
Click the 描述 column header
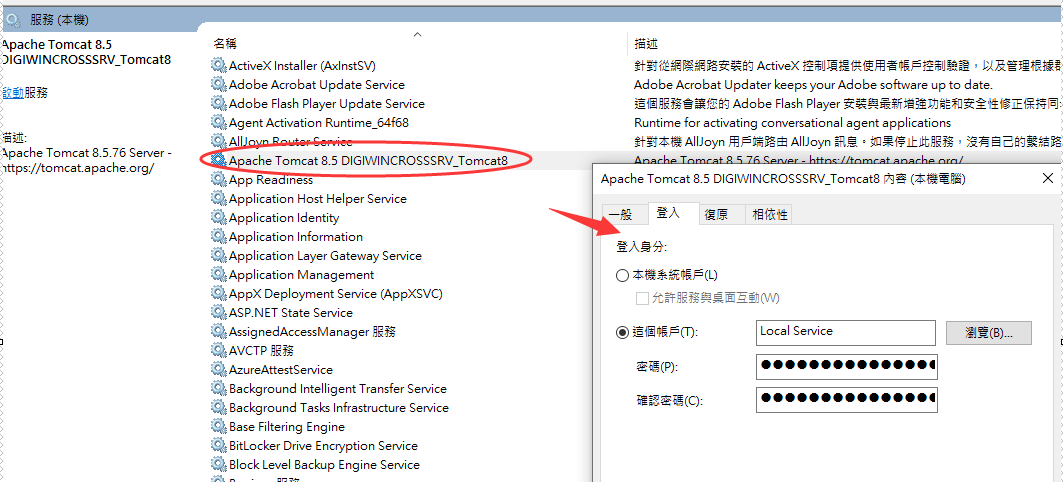click(x=646, y=44)
